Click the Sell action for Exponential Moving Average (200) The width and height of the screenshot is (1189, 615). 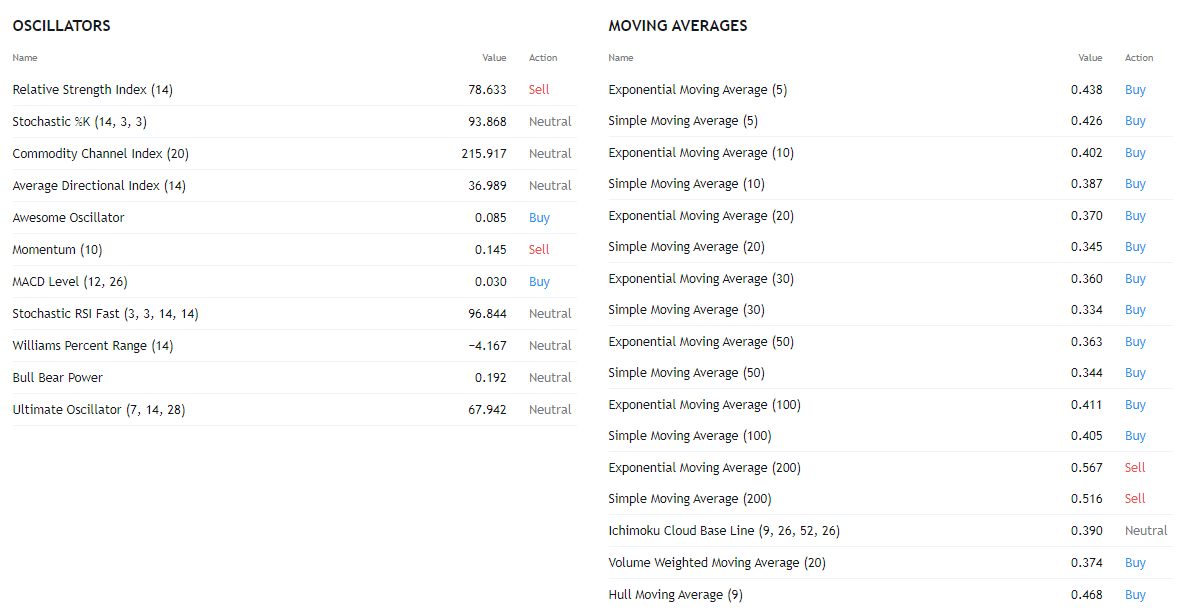coord(1135,467)
